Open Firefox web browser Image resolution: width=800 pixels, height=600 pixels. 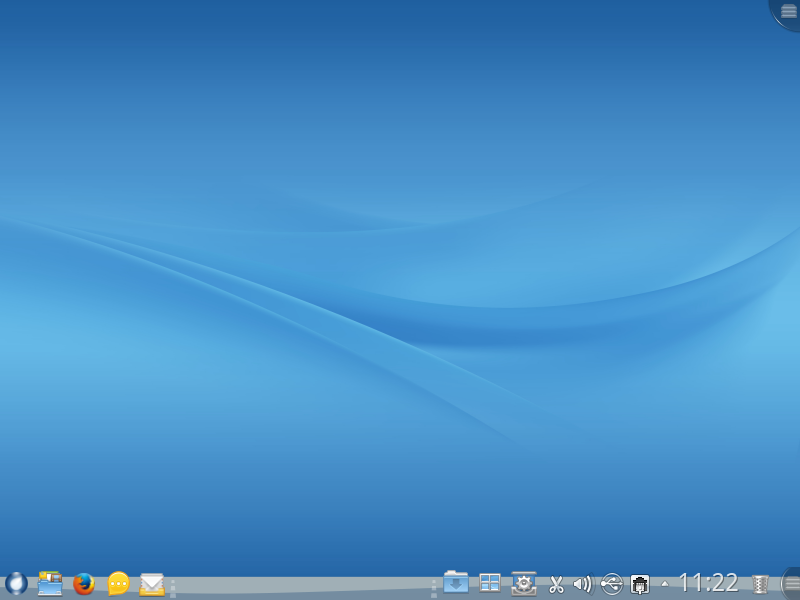point(84,583)
